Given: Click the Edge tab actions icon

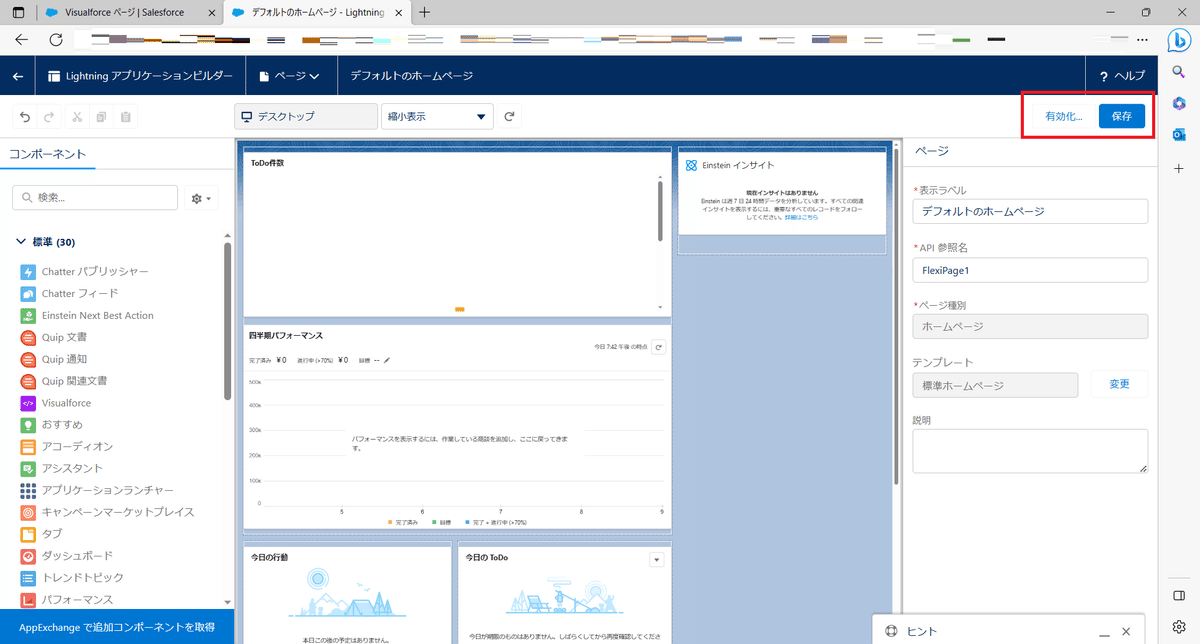Looking at the screenshot, I should pos(18,12).
